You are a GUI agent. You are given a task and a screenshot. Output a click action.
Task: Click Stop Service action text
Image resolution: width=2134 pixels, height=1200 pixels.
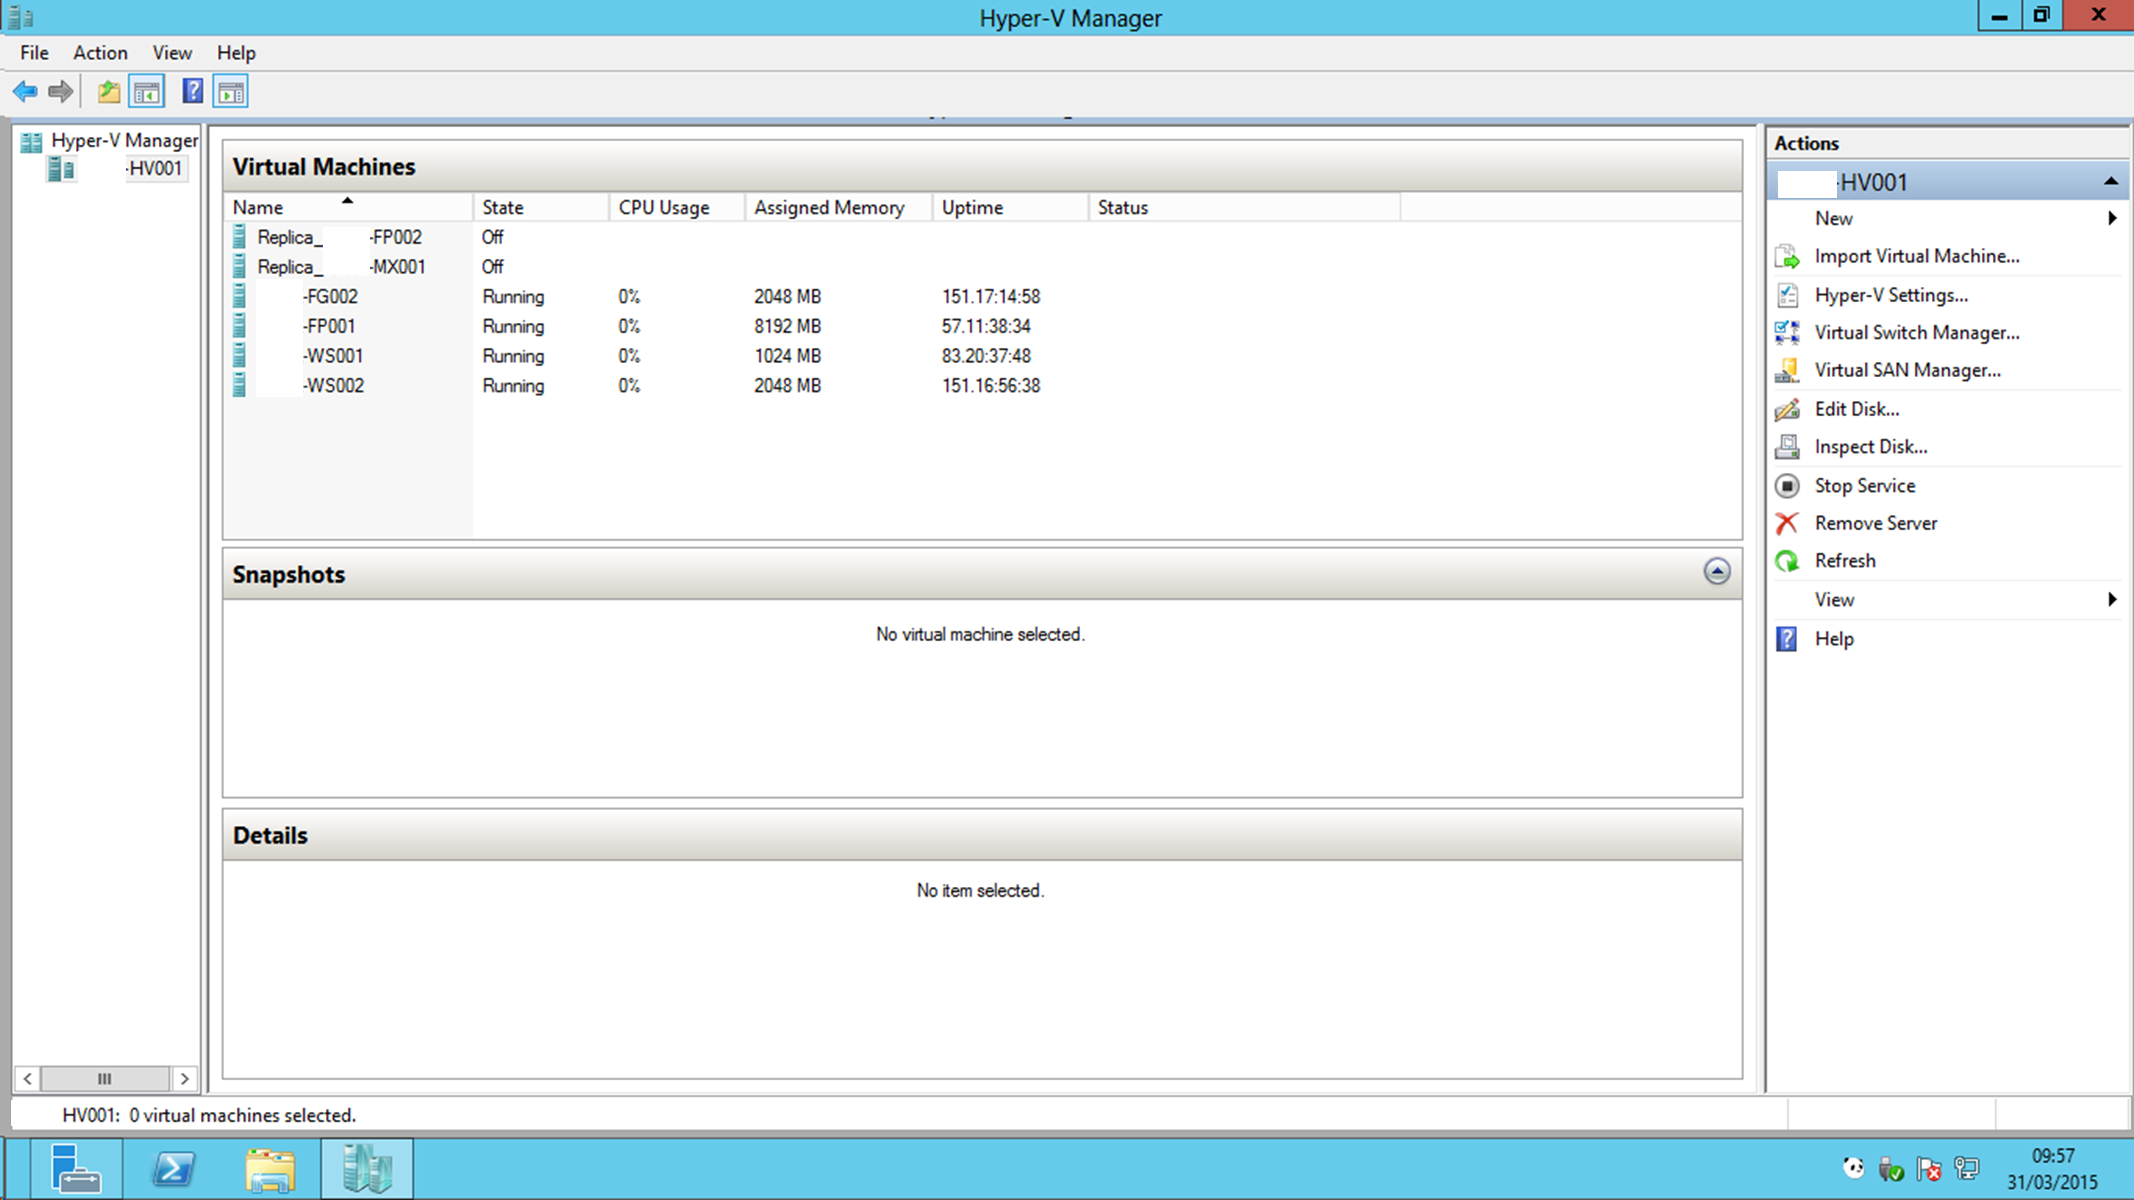[1865, 486]
